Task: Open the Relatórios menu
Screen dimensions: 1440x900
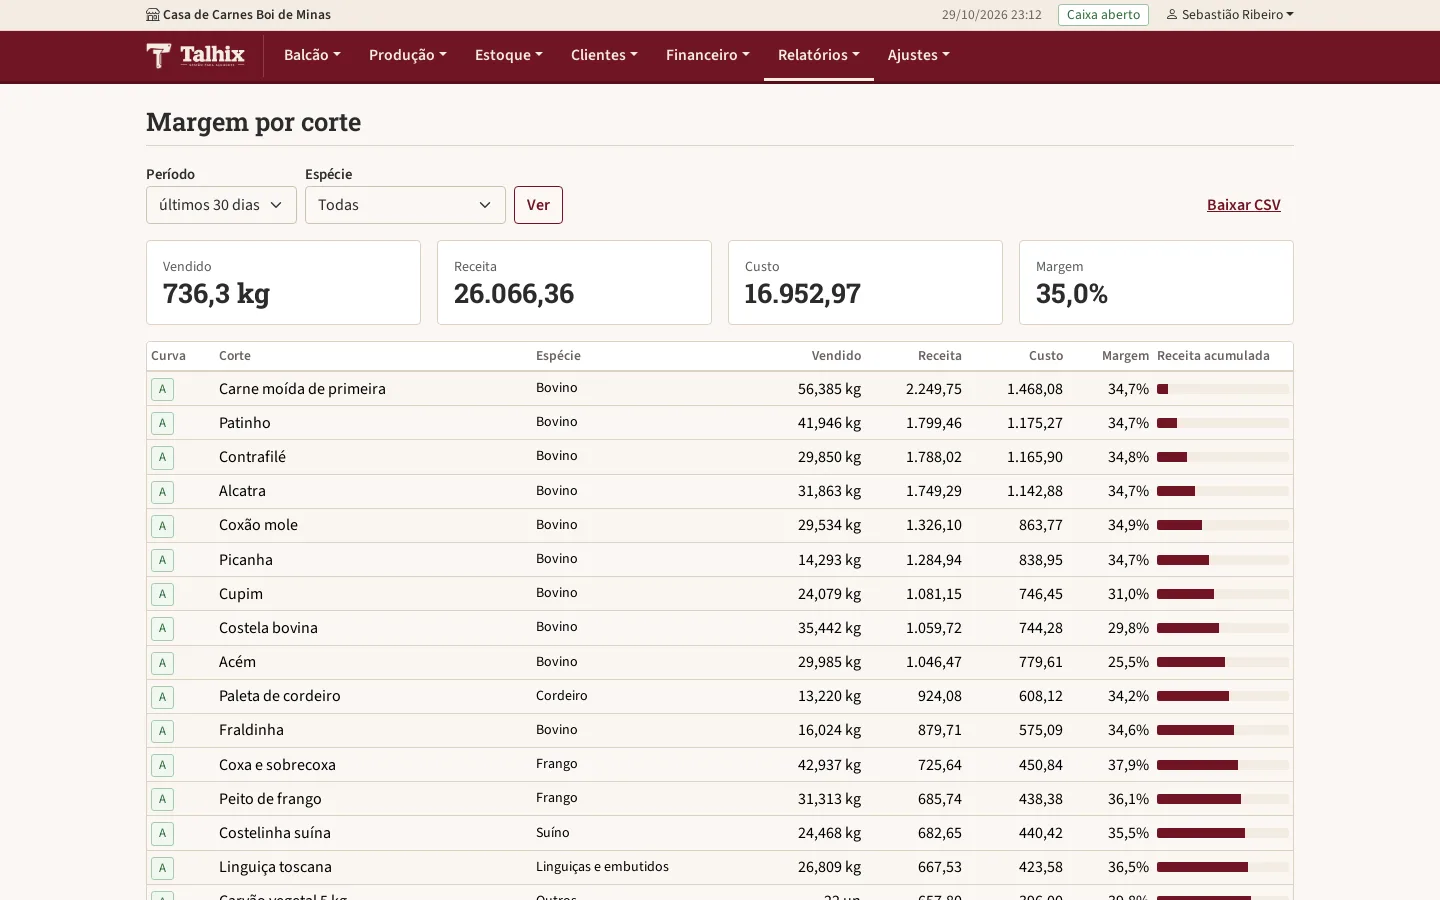Action: (x=819, y=55)
